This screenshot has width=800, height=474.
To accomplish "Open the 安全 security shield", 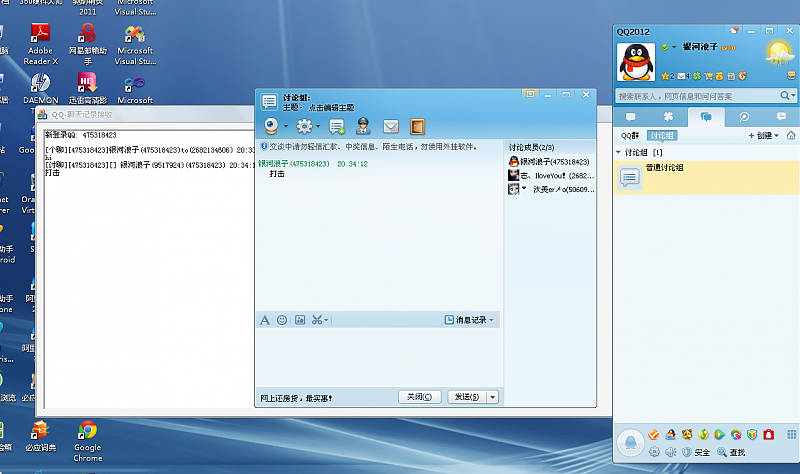I will point(696,452).
